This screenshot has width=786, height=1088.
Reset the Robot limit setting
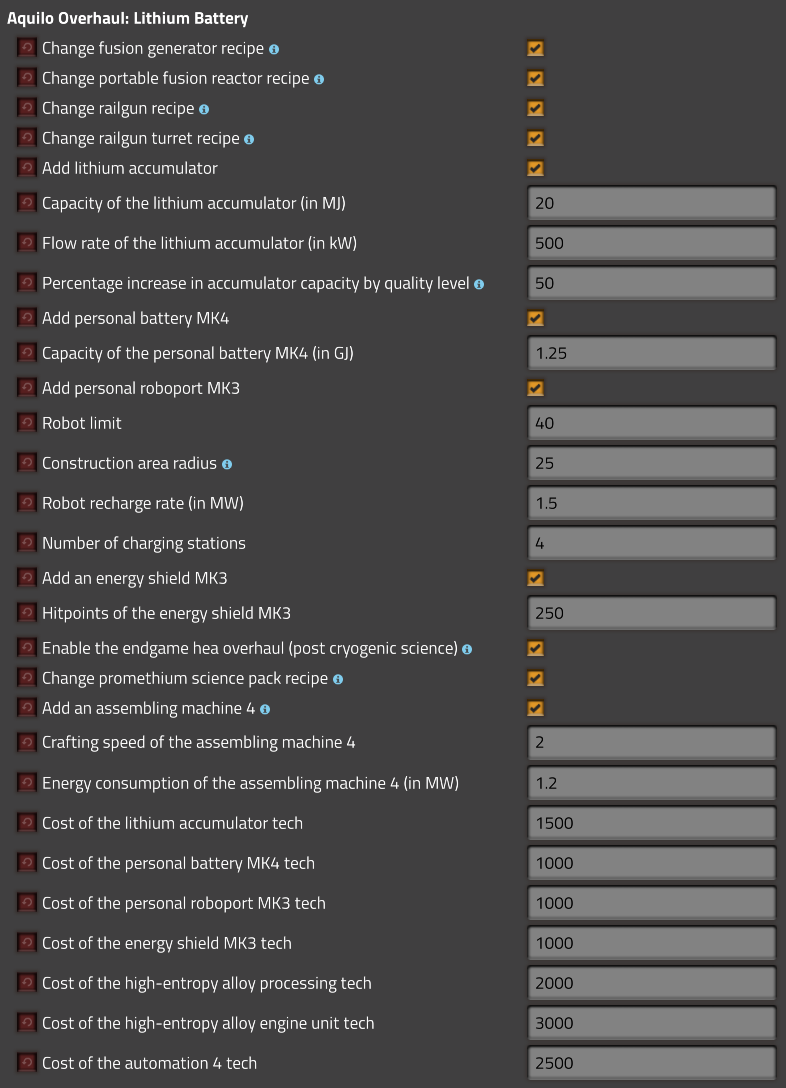pos(27,423)
